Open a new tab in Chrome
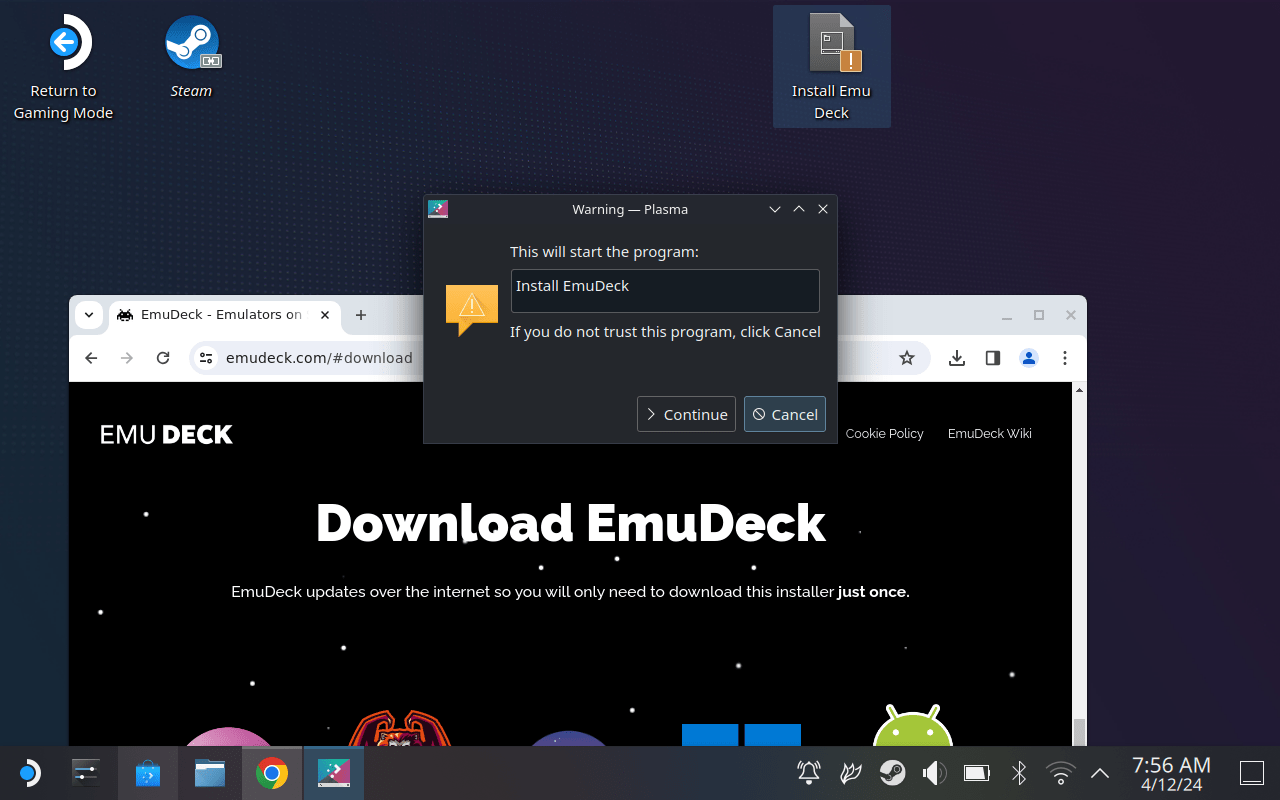The width and height of the screenshot is (1280, 800). (x=361, y=315)
